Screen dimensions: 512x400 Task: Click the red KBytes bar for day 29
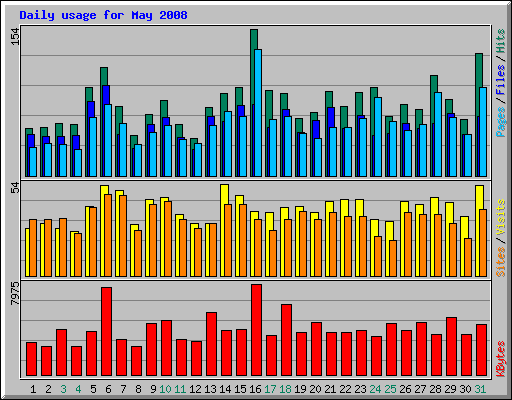[x=452, y=347]
